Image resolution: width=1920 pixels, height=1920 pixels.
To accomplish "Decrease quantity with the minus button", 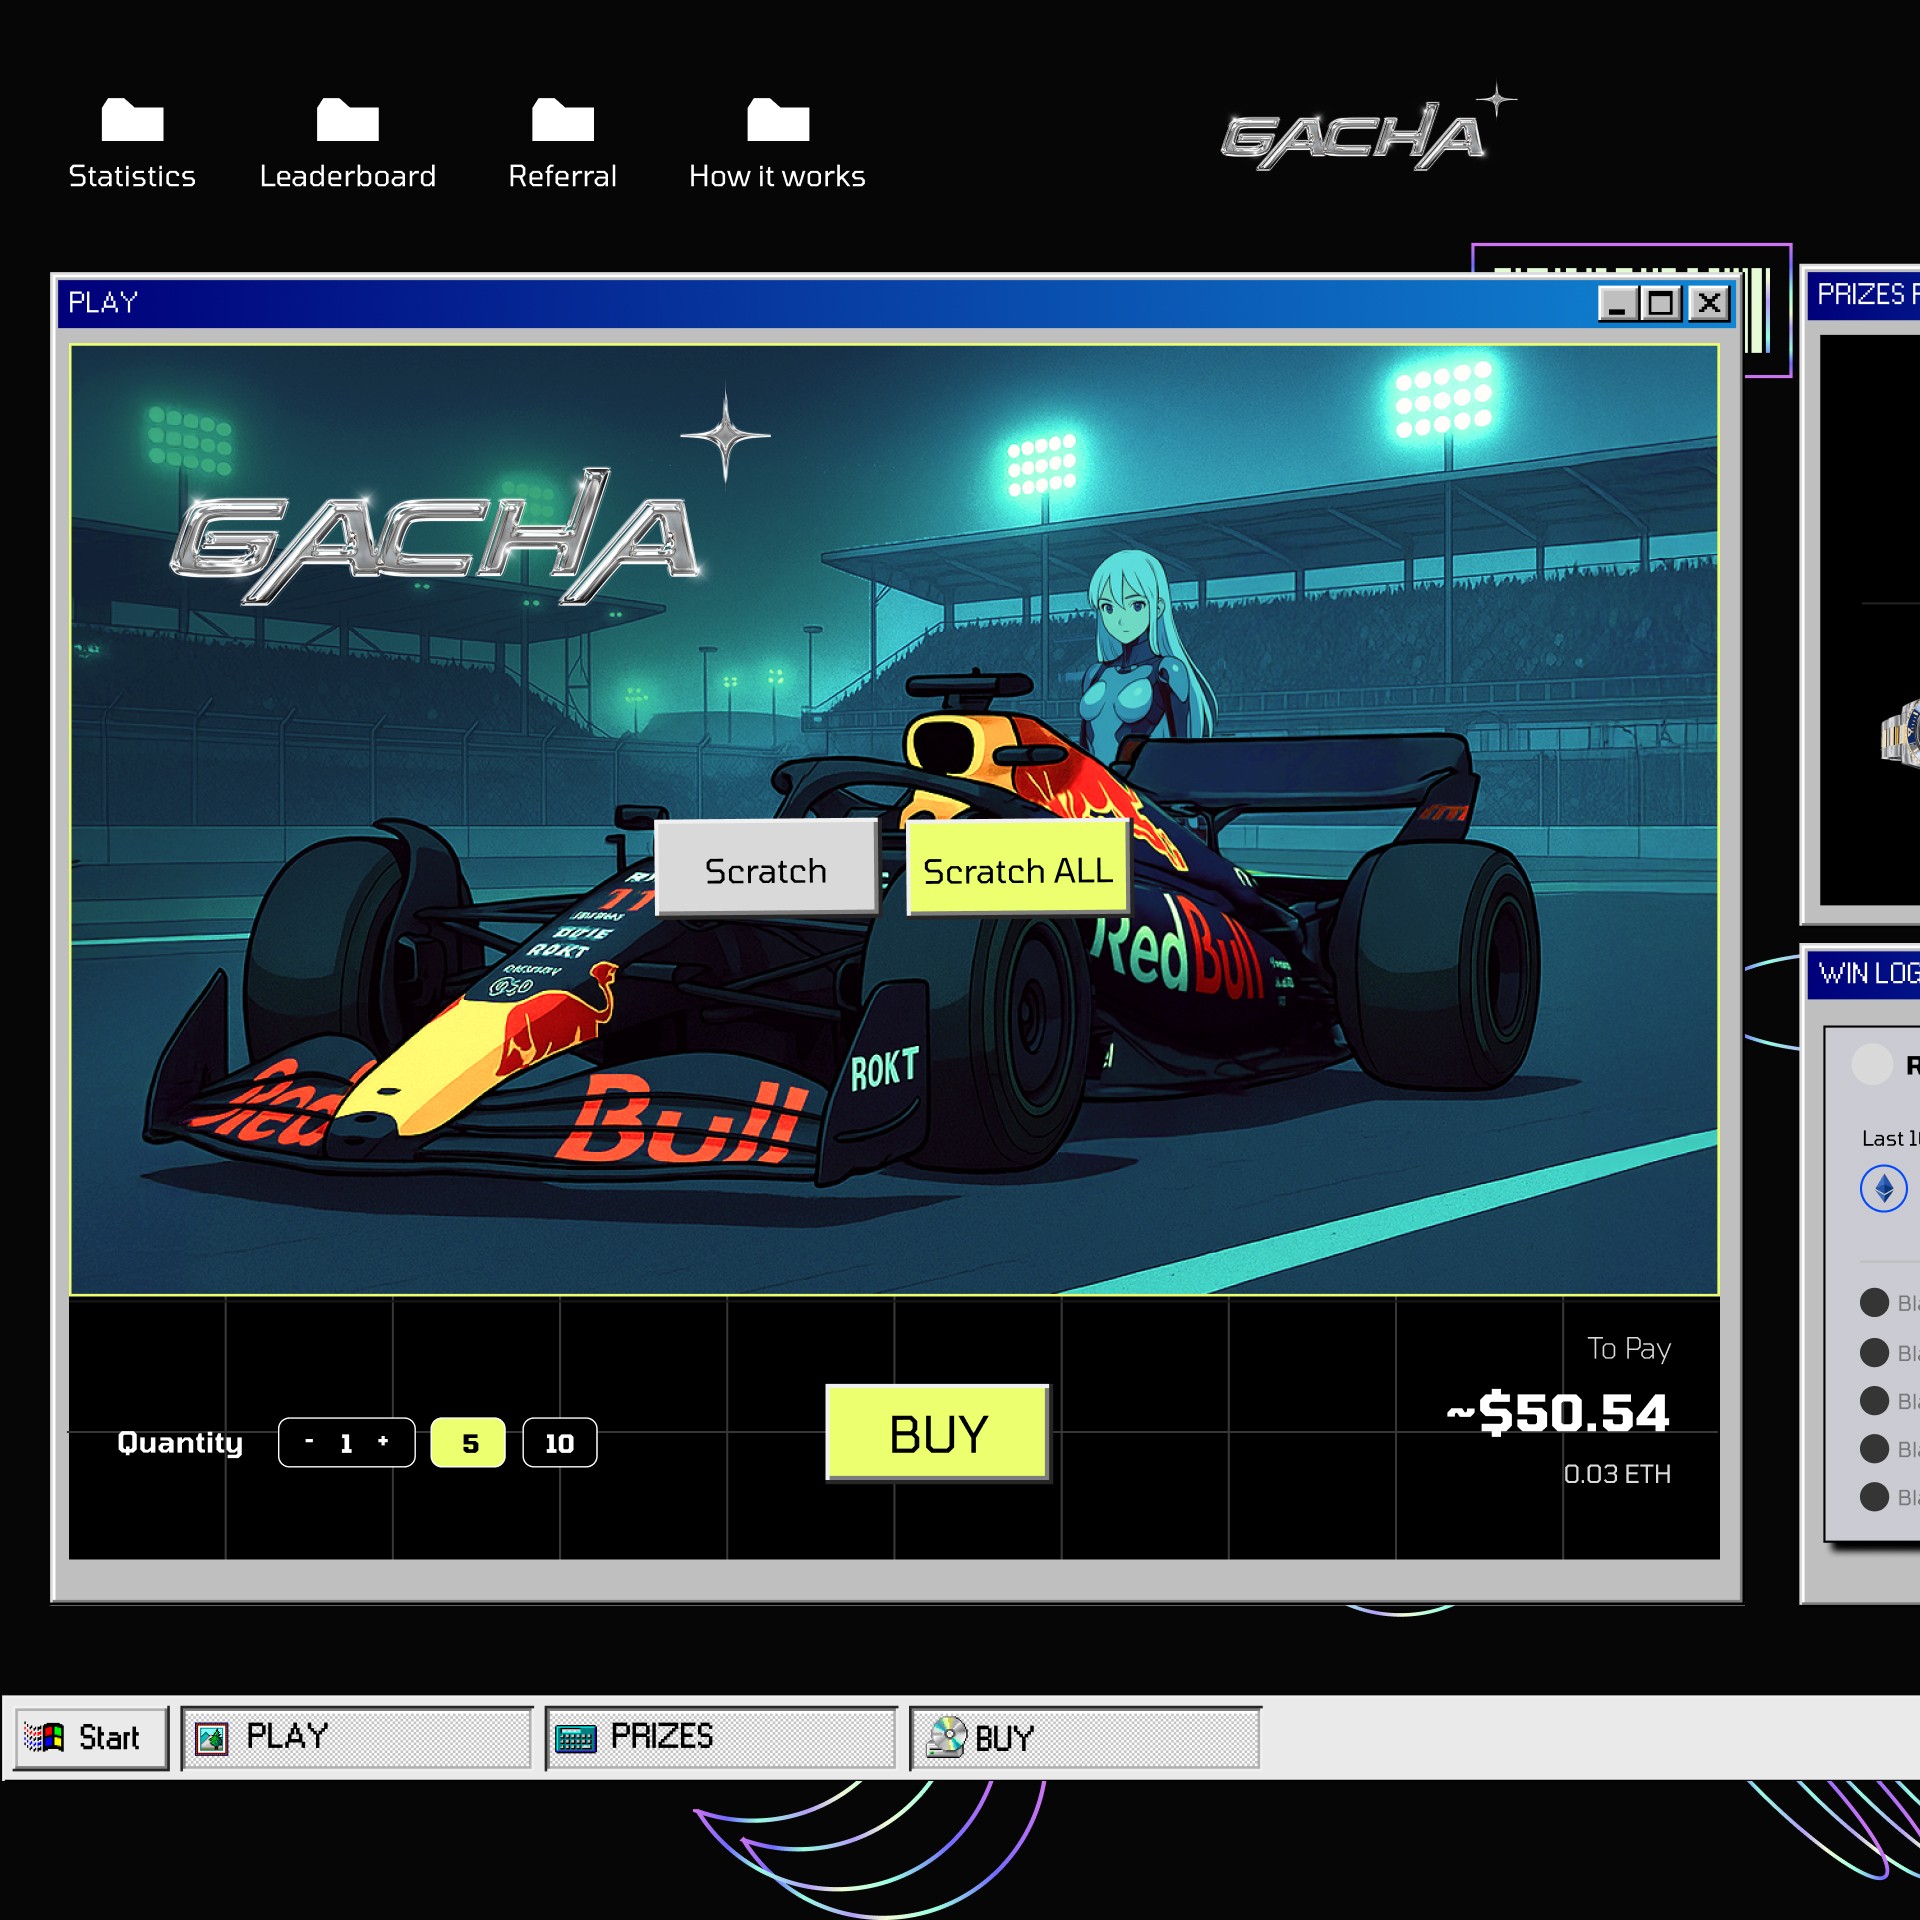I will tap(309, 1441).
